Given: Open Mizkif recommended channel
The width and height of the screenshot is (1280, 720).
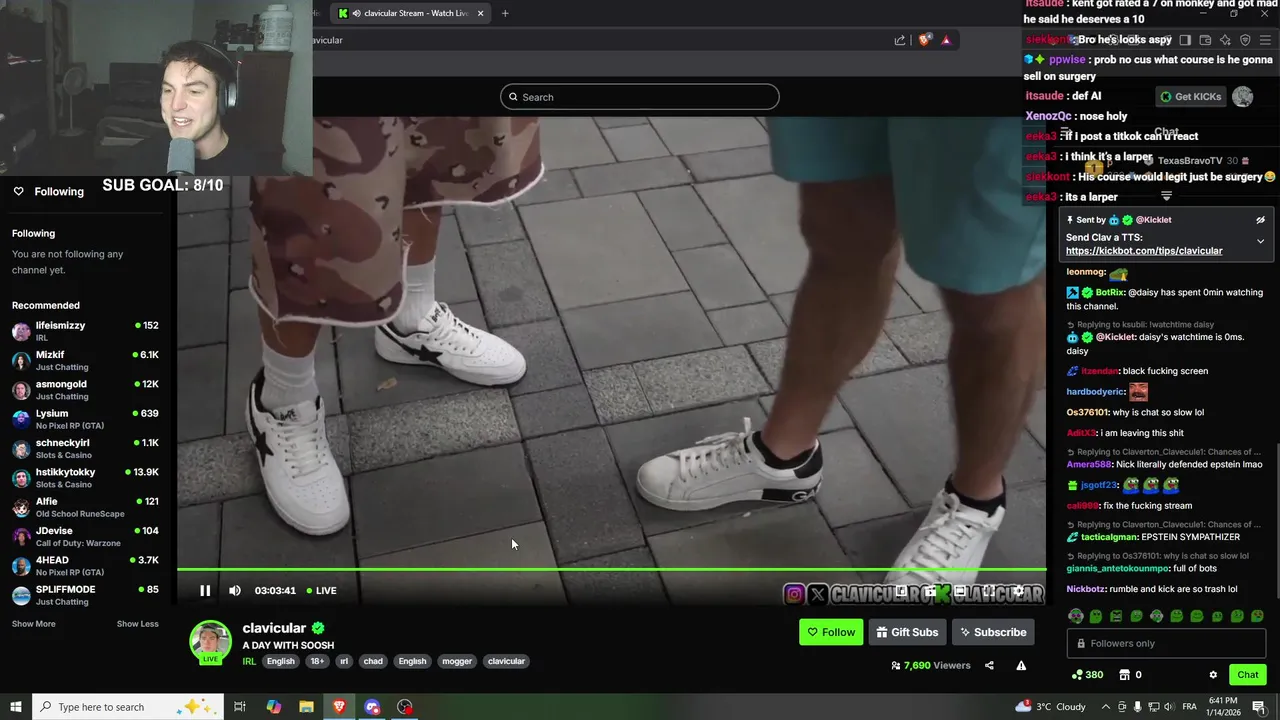Looking at the screenshot, I should coord(85,361).
